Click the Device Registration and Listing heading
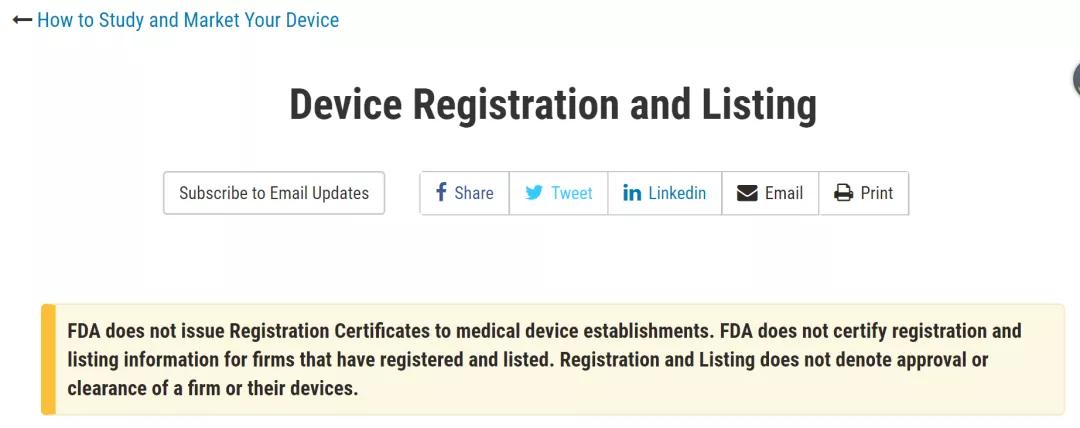This screenshot has height=428, width=1080. coord(553,105)
